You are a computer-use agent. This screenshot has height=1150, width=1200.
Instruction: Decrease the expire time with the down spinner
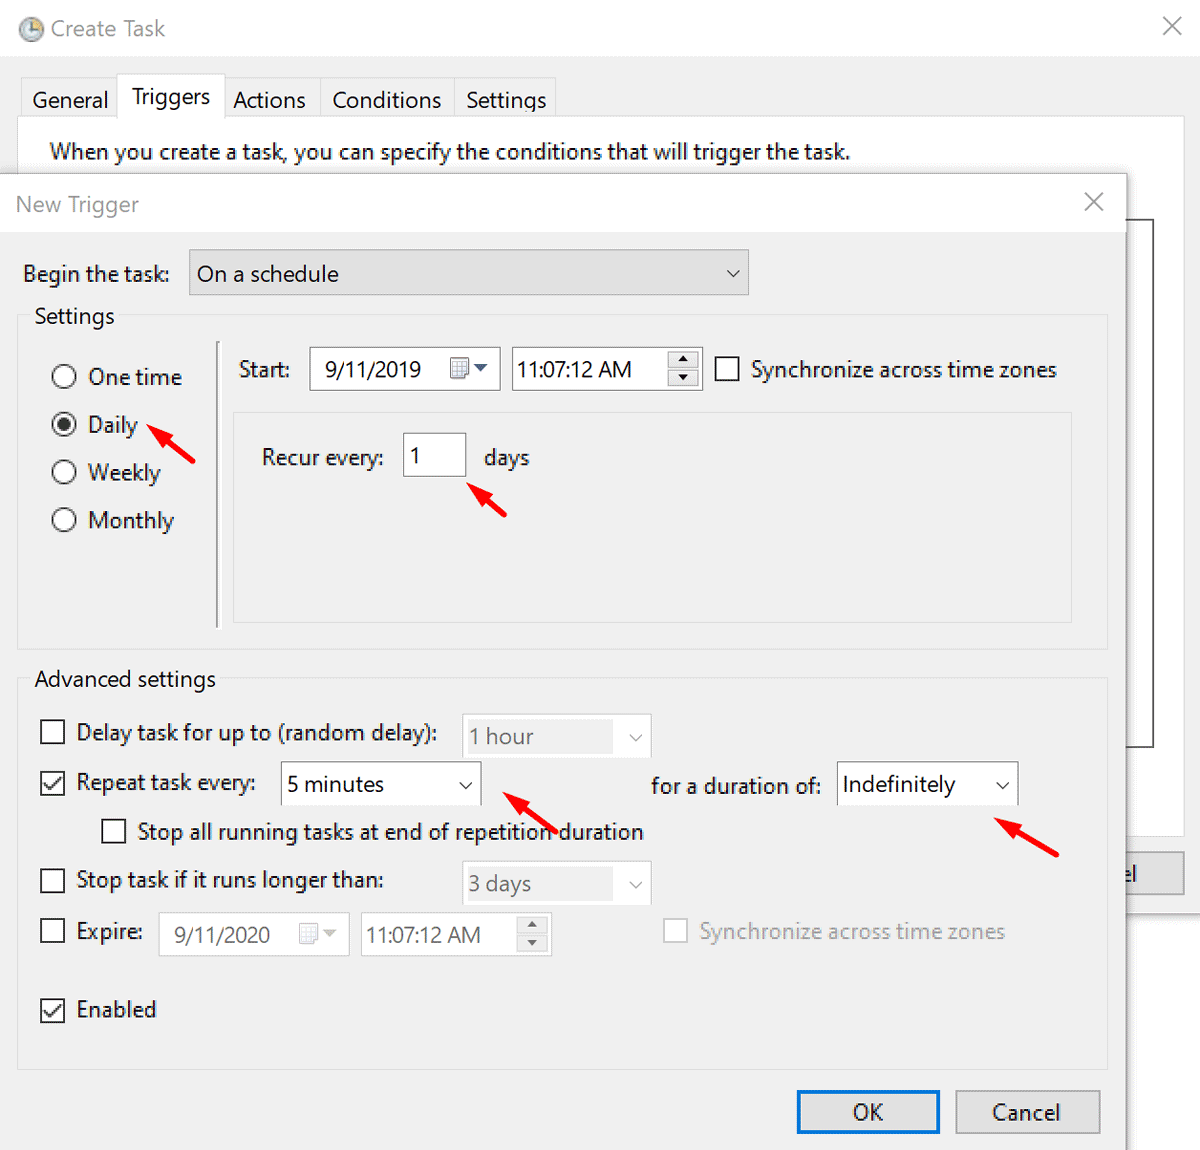(x=533, y=942)
